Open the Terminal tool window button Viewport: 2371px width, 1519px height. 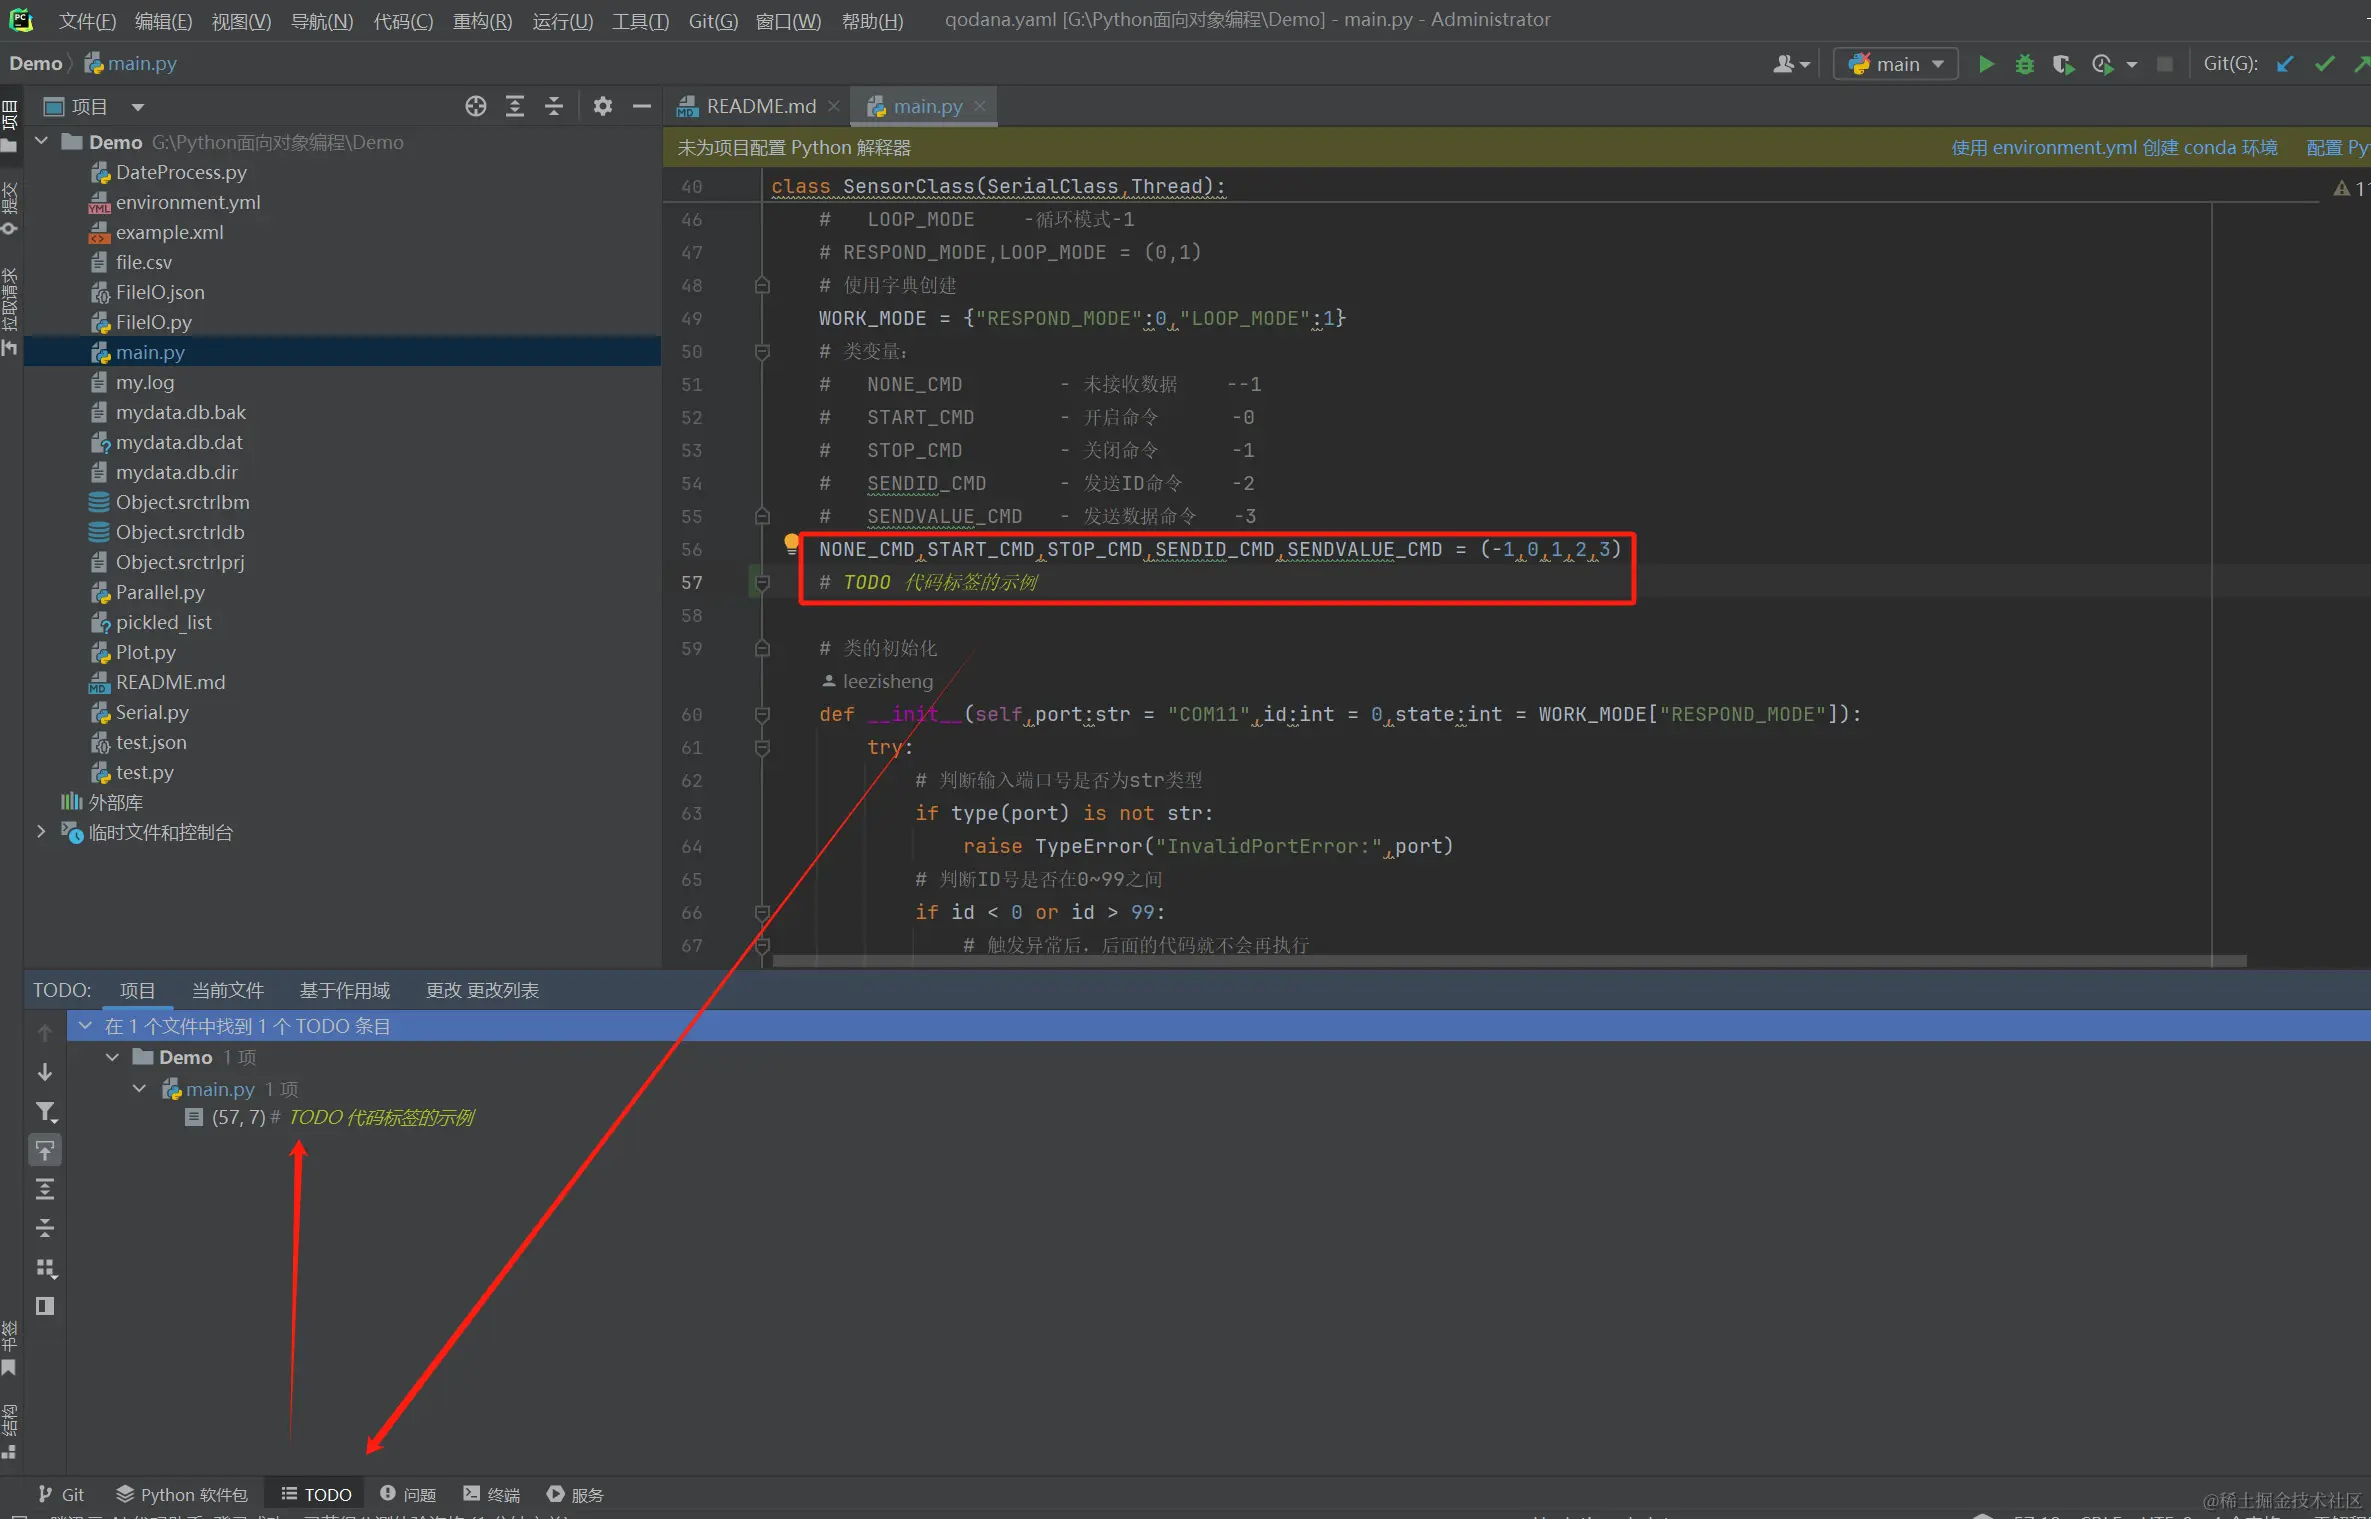(492, 1494)
